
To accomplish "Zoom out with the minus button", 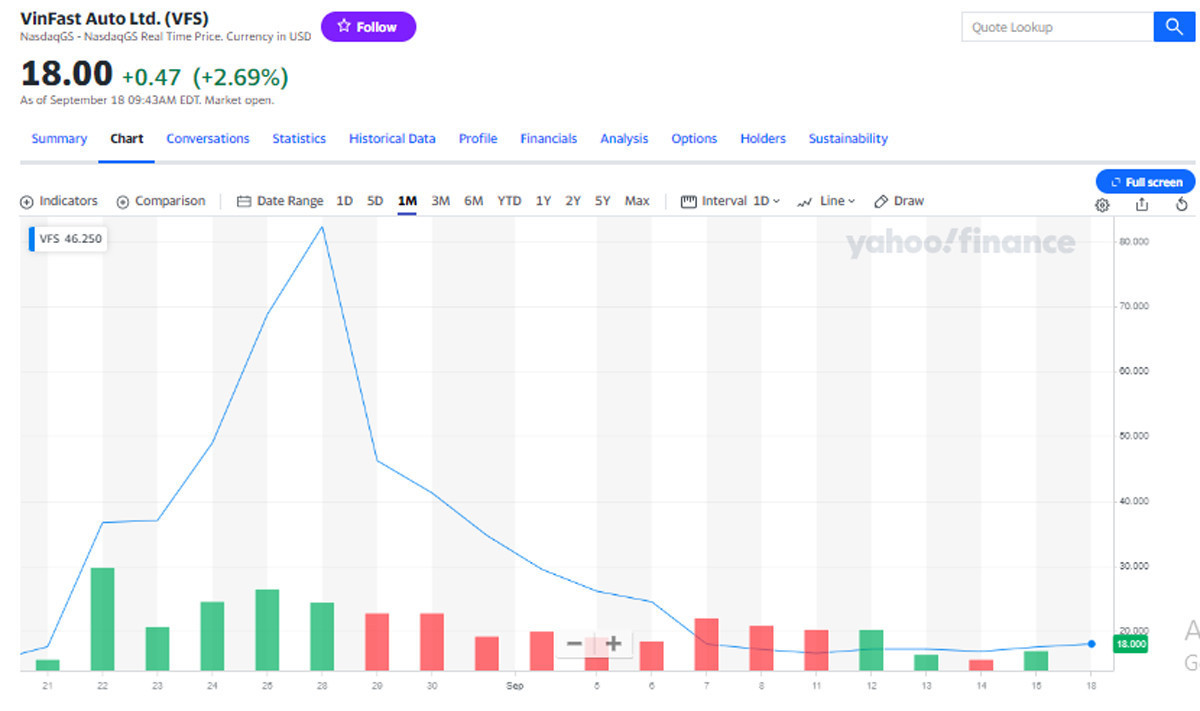I will click(574, 644).
